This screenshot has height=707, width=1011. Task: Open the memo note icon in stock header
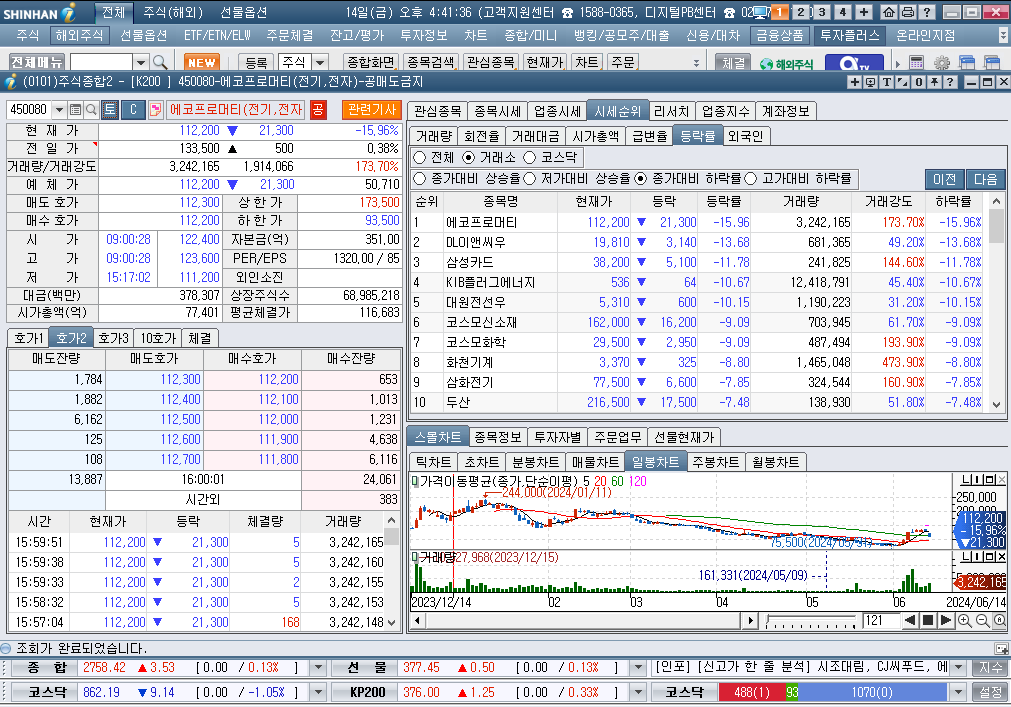click(x=155, y=110)
